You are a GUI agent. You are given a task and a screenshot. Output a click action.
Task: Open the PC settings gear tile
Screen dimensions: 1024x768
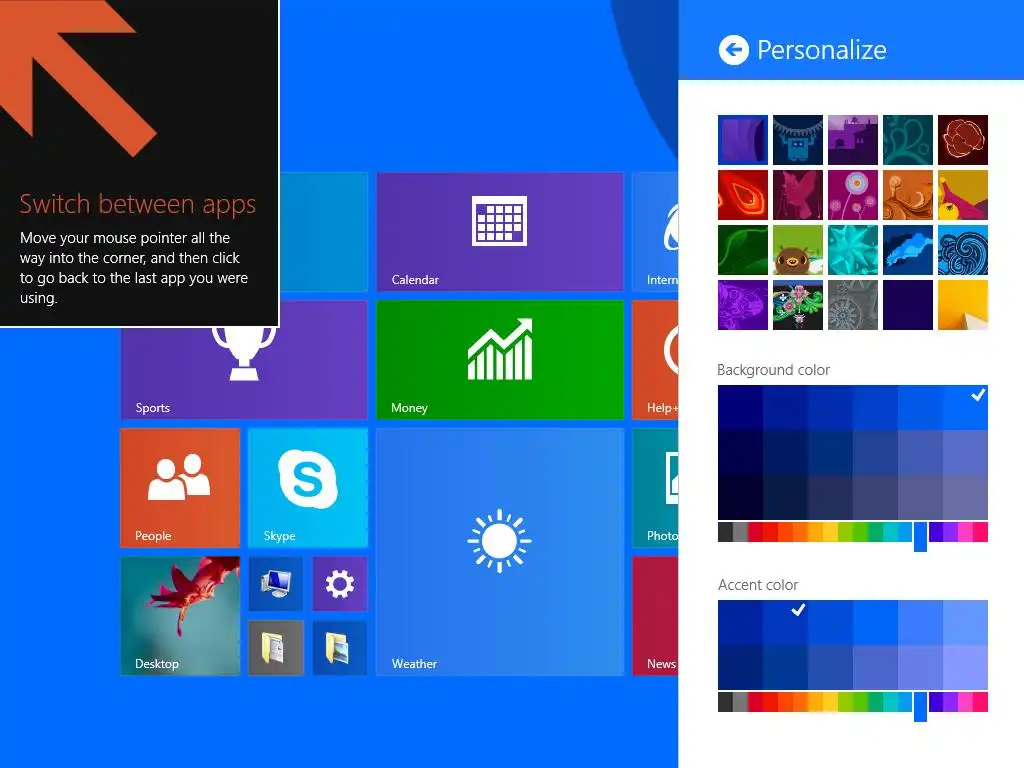[340, 584]
